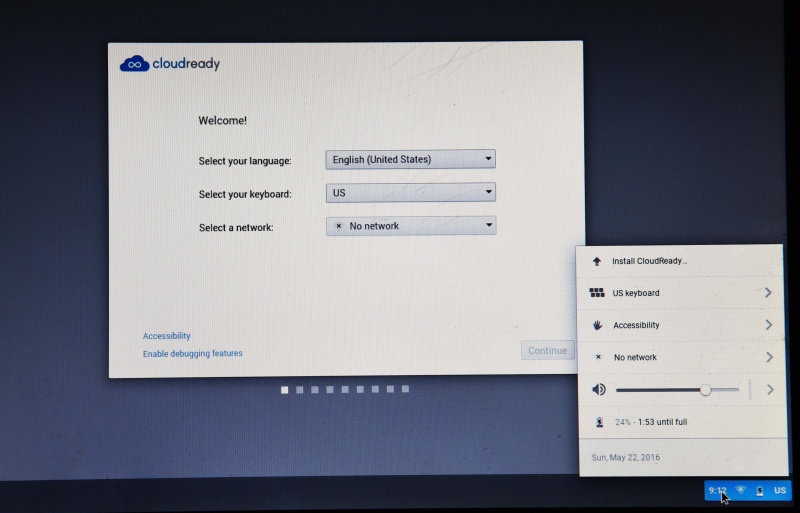Click the battery icon in the system tray
This screenshot has height=513, width=800.
(760, 490)
